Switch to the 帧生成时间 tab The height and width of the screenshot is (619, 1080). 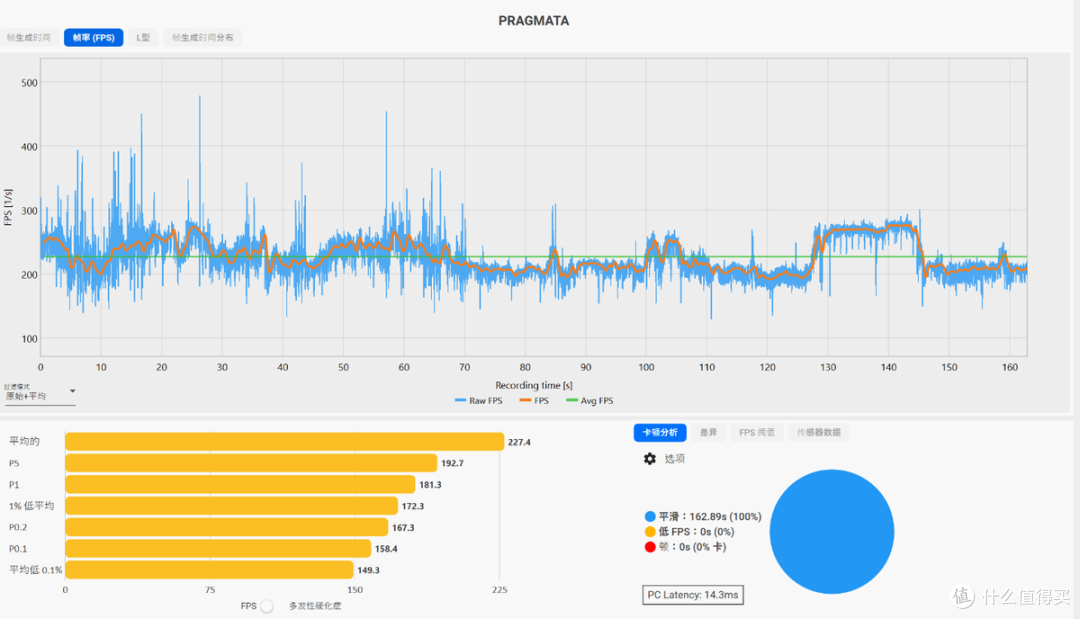coord(28,37)
